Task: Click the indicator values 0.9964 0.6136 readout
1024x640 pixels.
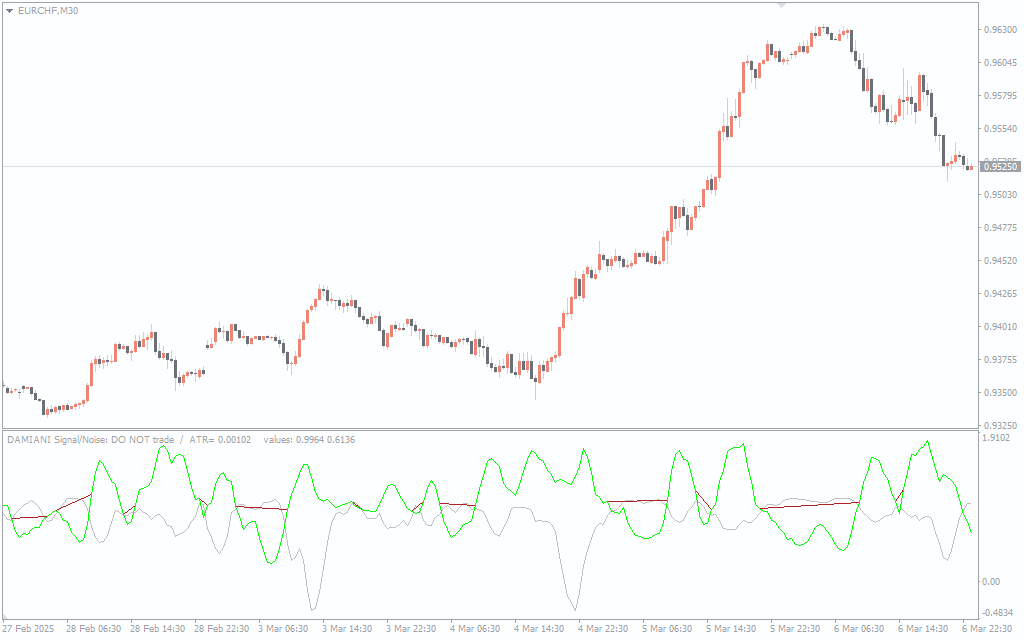Action: click(x=309, y=440)
